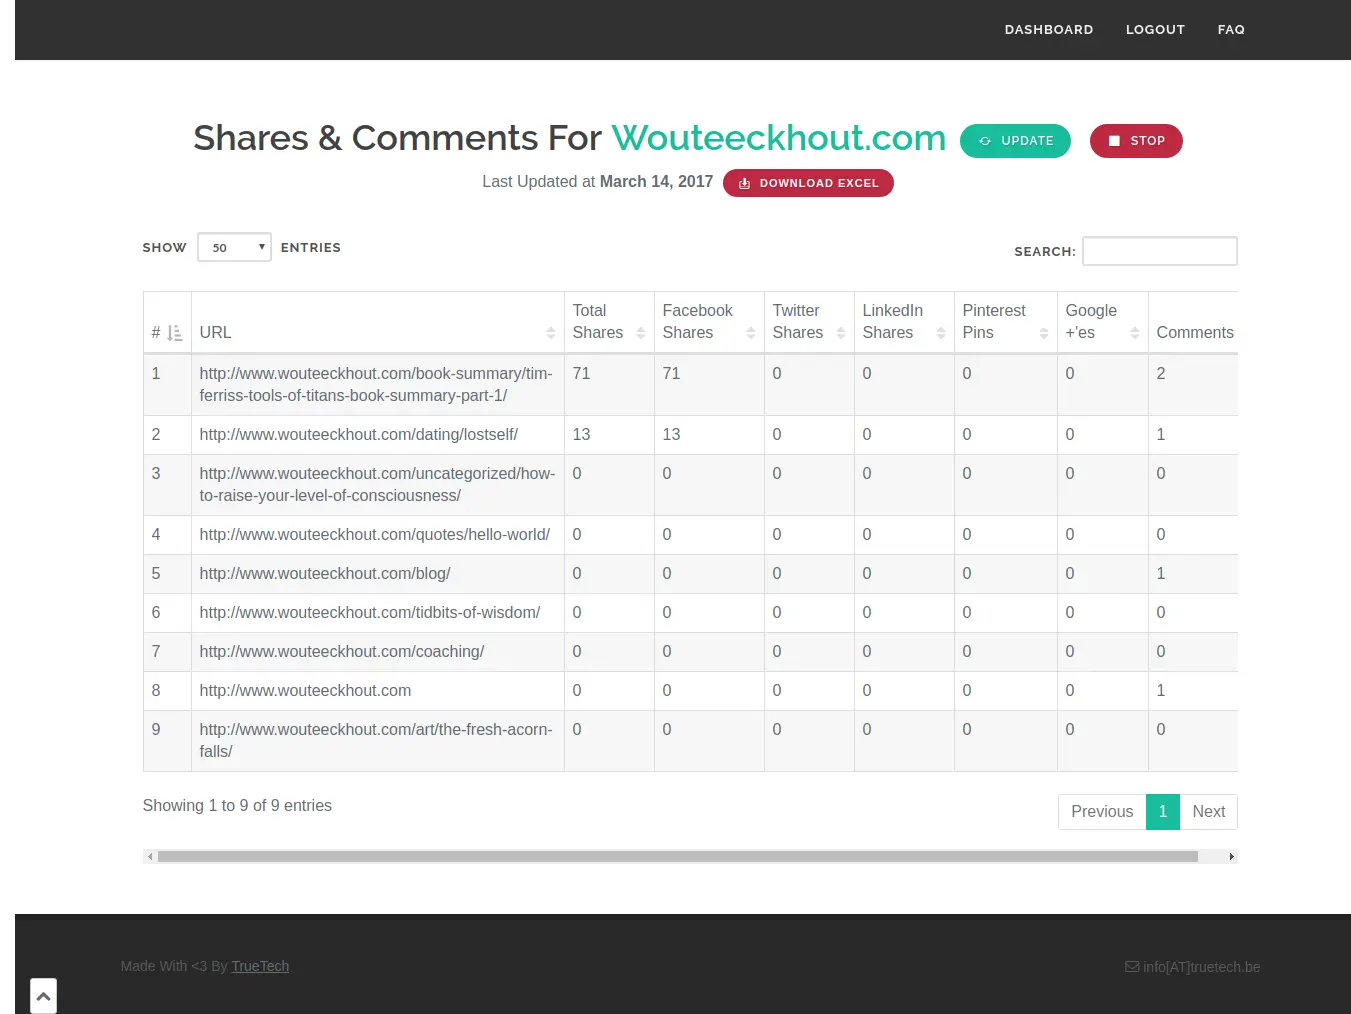Sort by Pinterest Pins arrows
The width and height of the screenshot is (1351, 1014).
coord(1044,333)
